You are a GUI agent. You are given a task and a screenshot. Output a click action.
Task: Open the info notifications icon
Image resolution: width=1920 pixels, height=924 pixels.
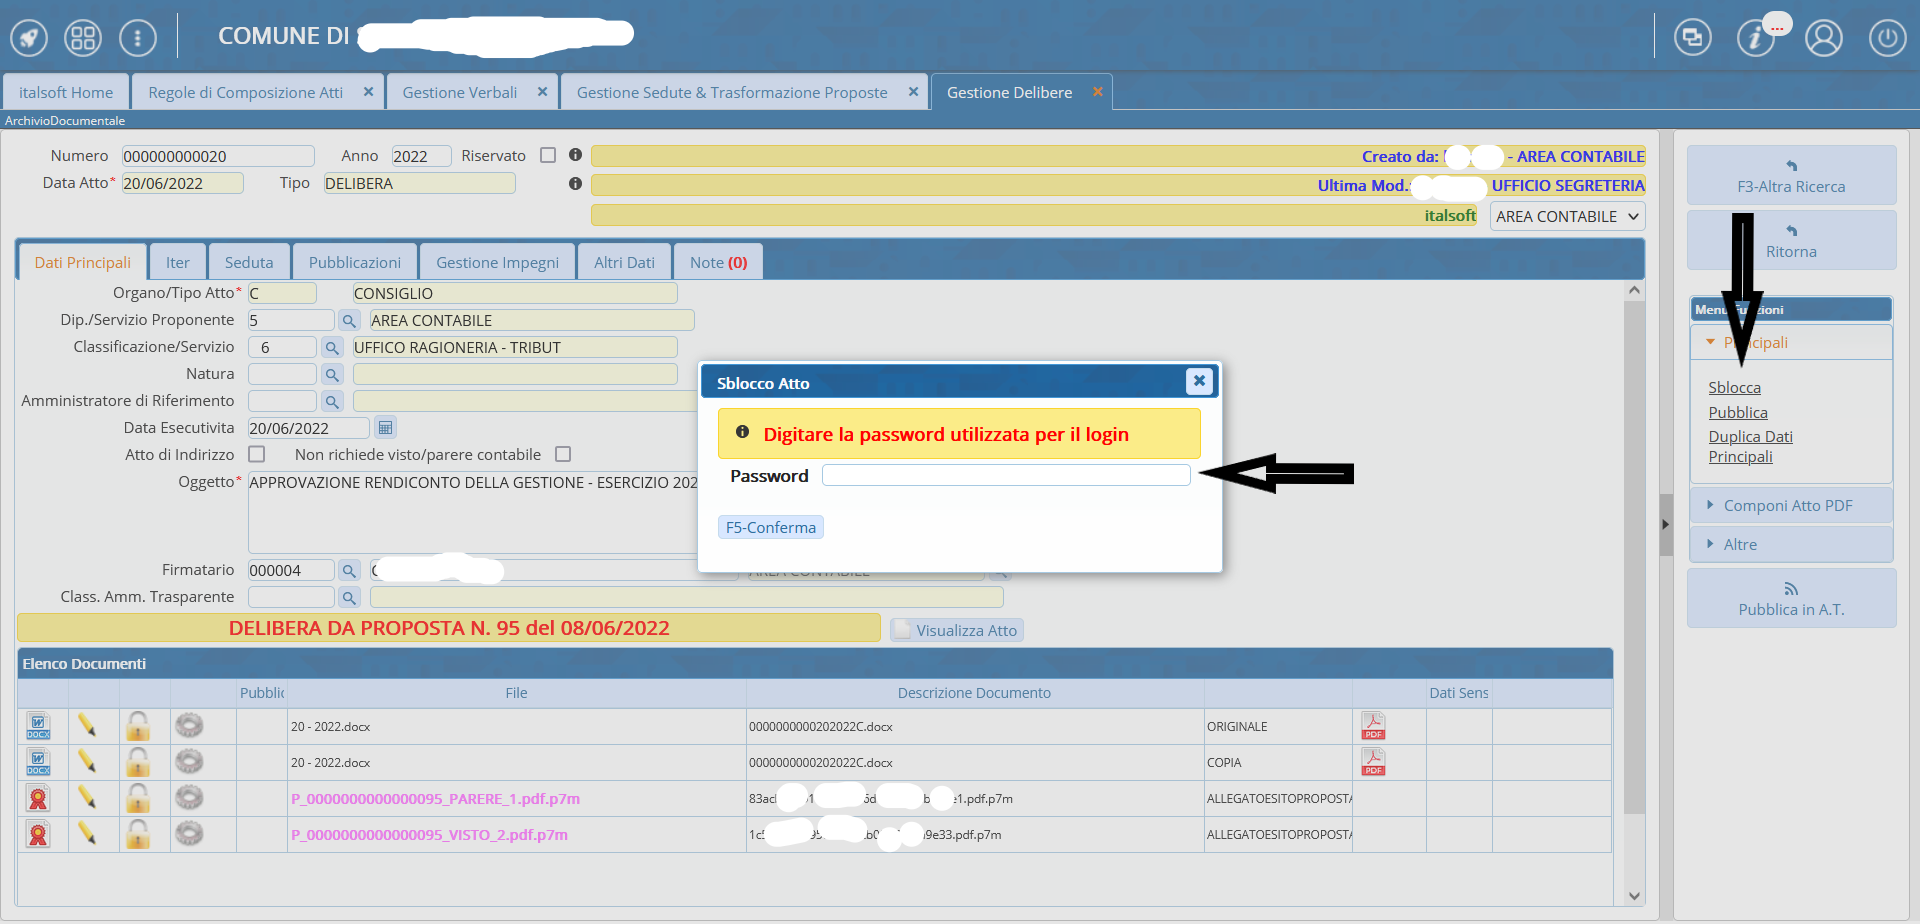[x=1756, y=38]
